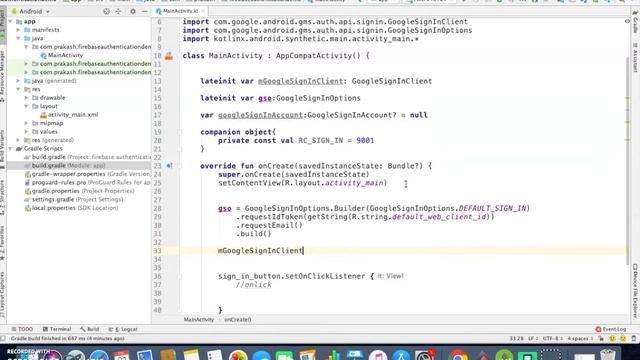The width and height of the screenshot is (640, 360).
Task: Open the Gradle panel on right edge
Action: click(x=636, y=23)
